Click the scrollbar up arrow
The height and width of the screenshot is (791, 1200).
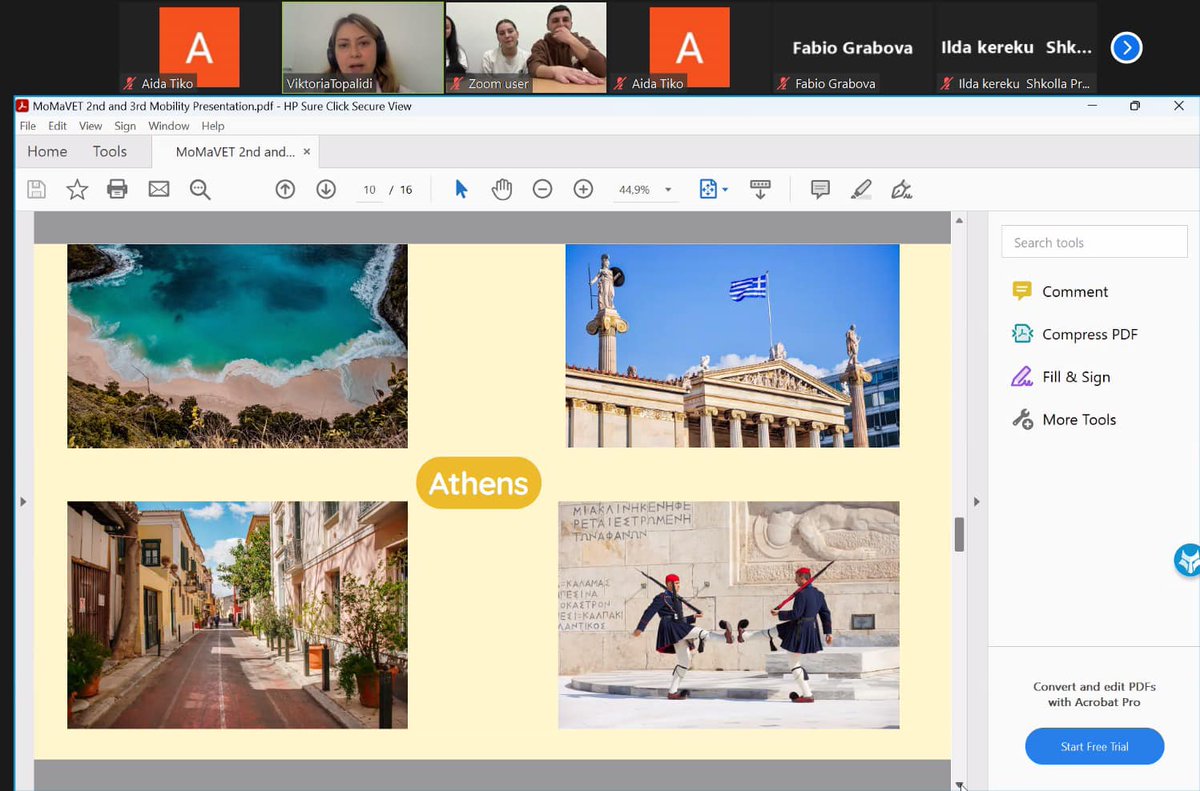[959, 220]
